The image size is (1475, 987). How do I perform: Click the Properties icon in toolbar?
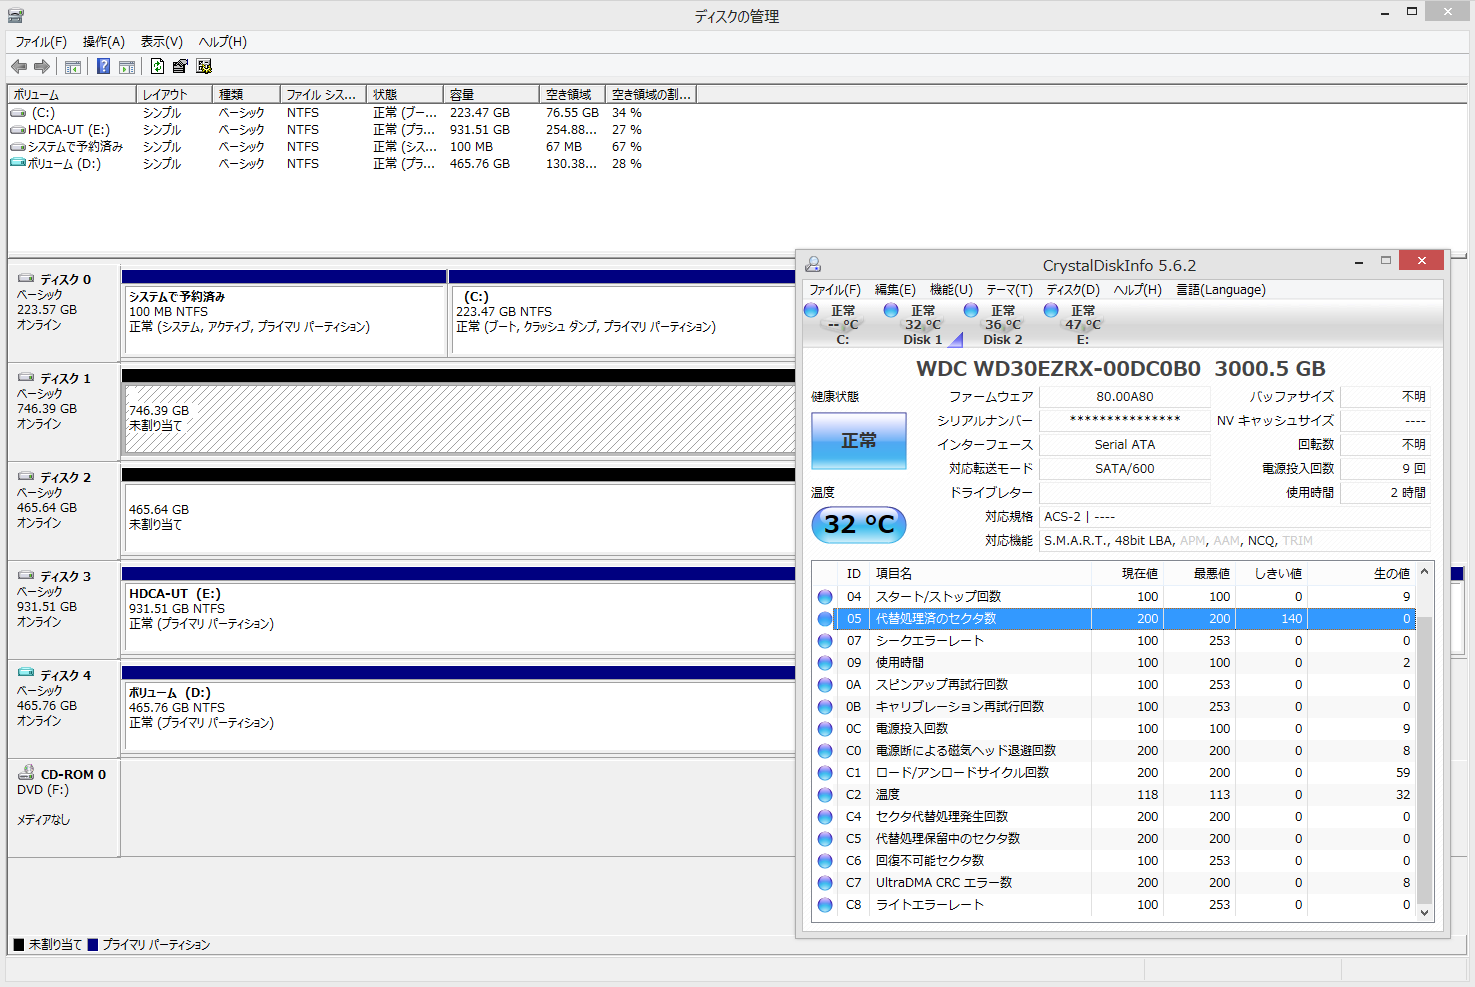click(x=180, y=67)
